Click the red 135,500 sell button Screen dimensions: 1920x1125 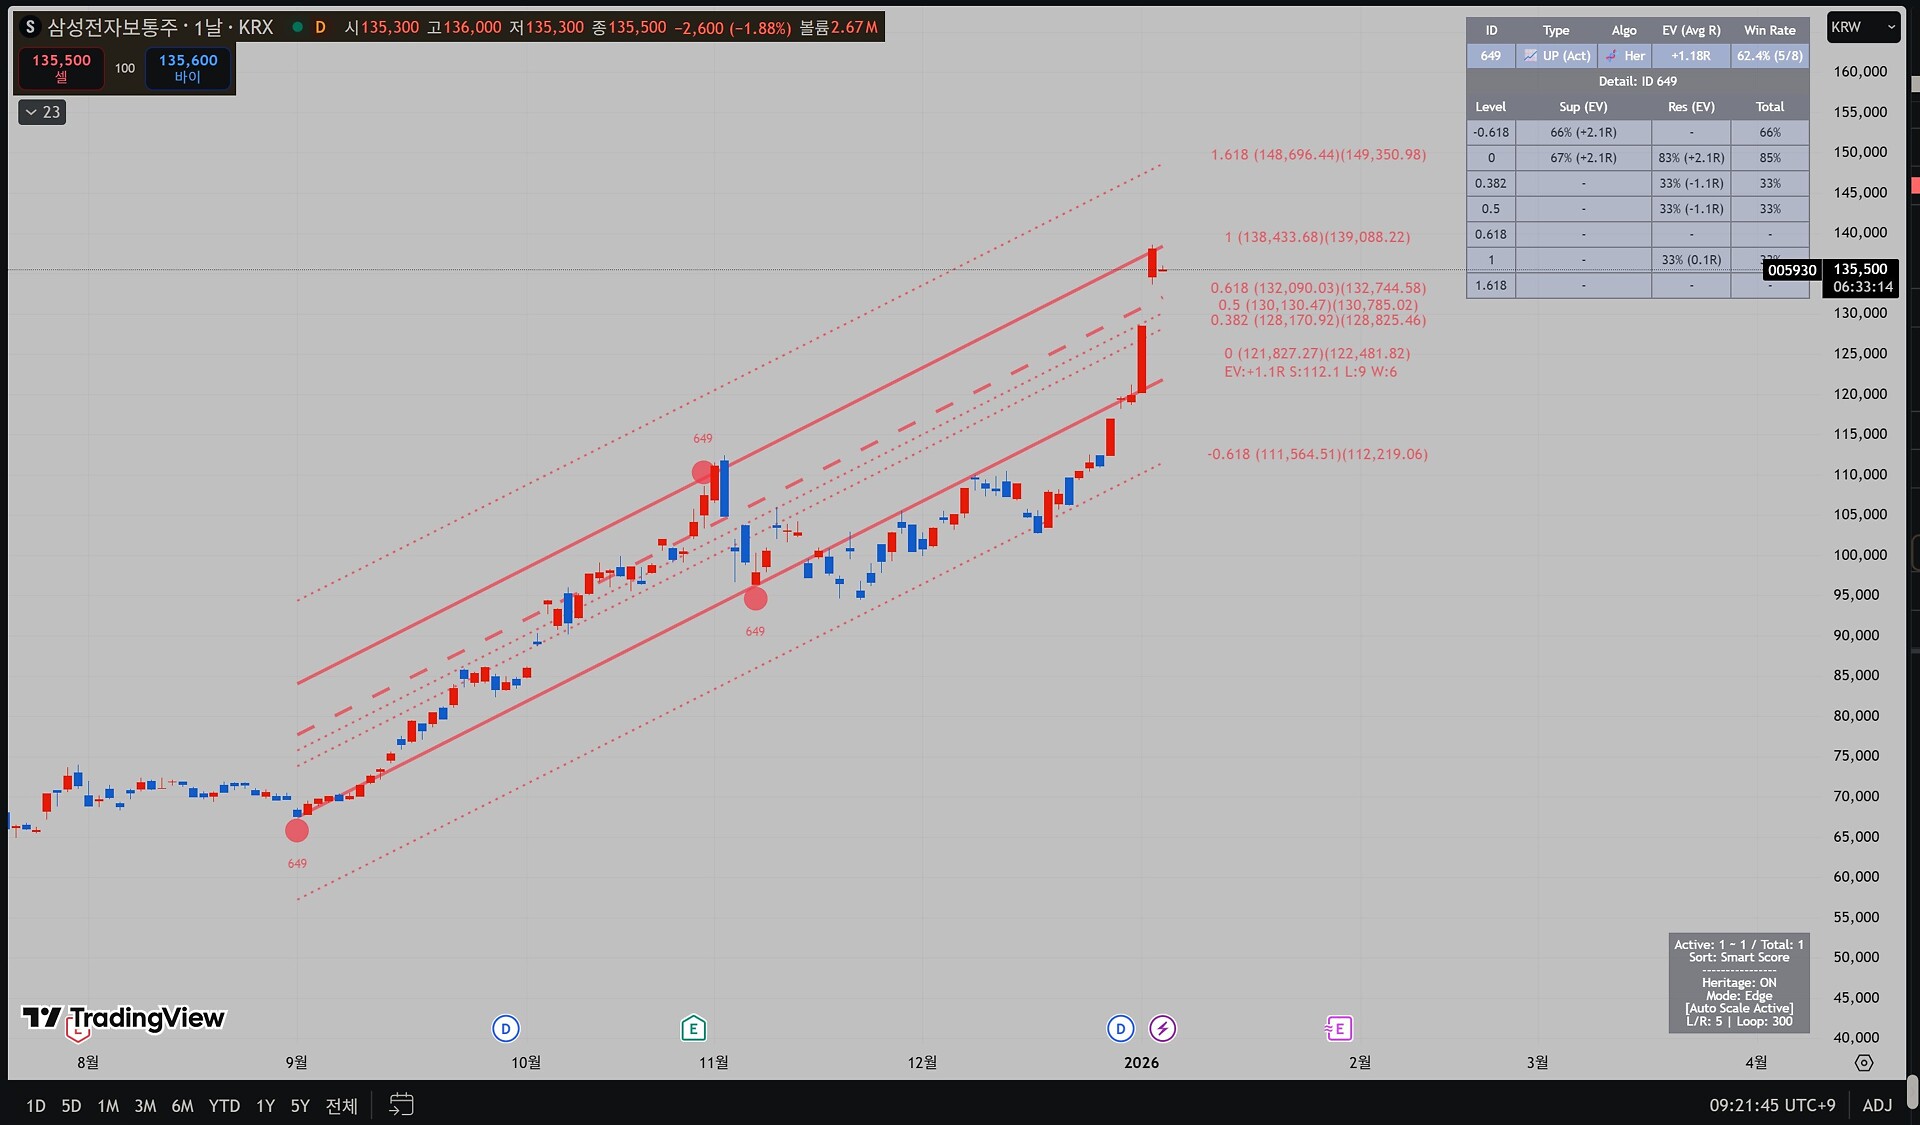coord(61,68)
